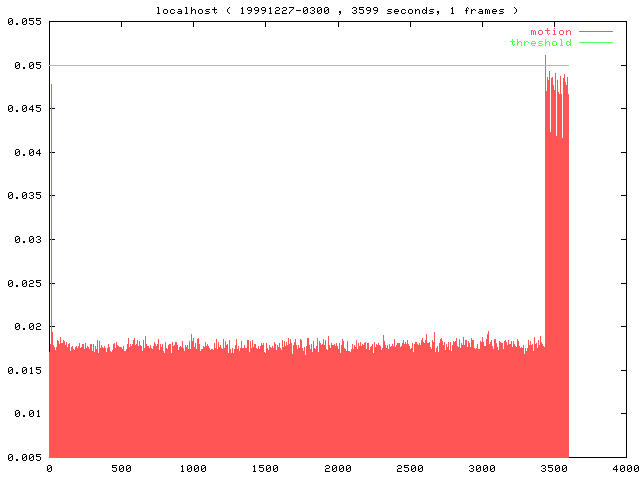
Task: Click the 2000 x-axis tick label
Action: point(337,469)
